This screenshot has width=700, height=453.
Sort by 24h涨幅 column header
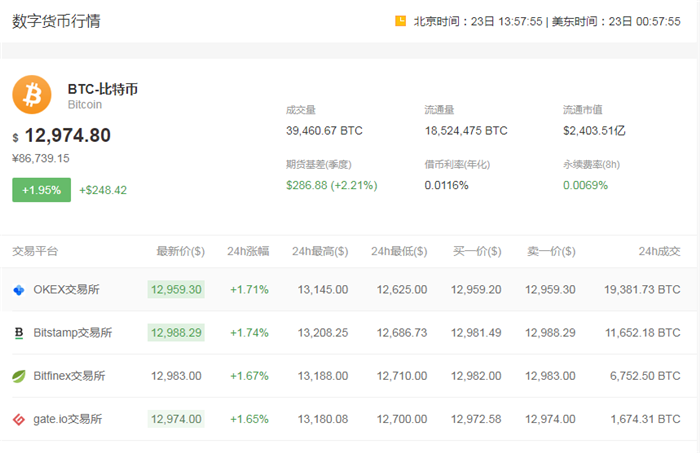pyautogui.click(x=248, y=251)
